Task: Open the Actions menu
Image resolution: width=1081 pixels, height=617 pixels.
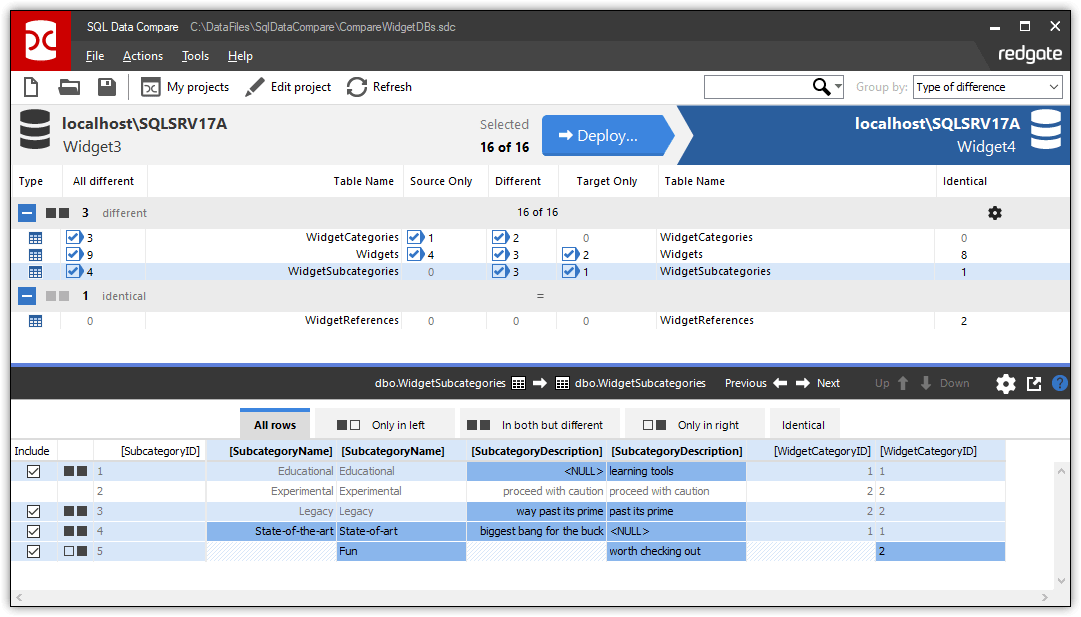Action: 142,55
